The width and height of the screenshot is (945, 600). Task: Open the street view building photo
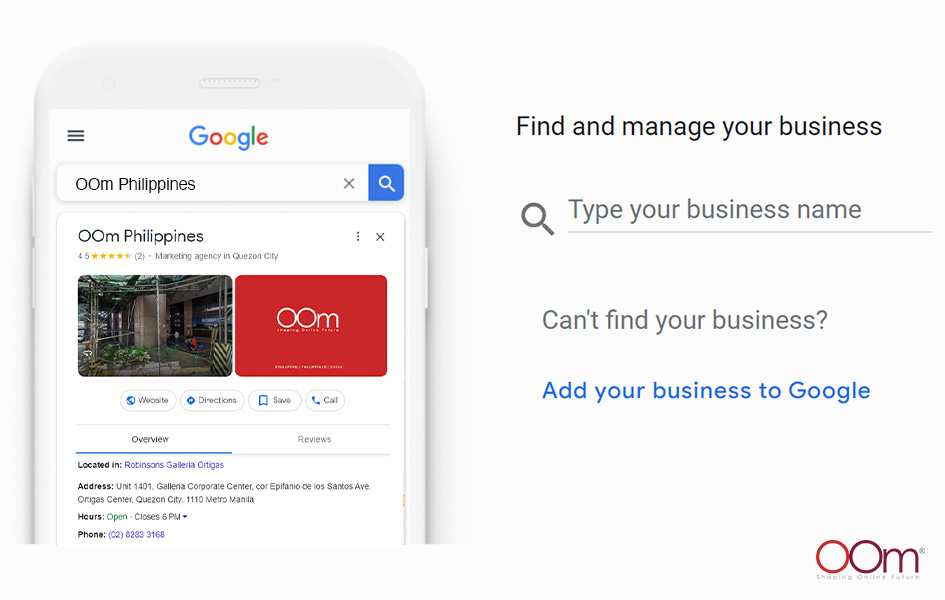click(x=155, y=326)
